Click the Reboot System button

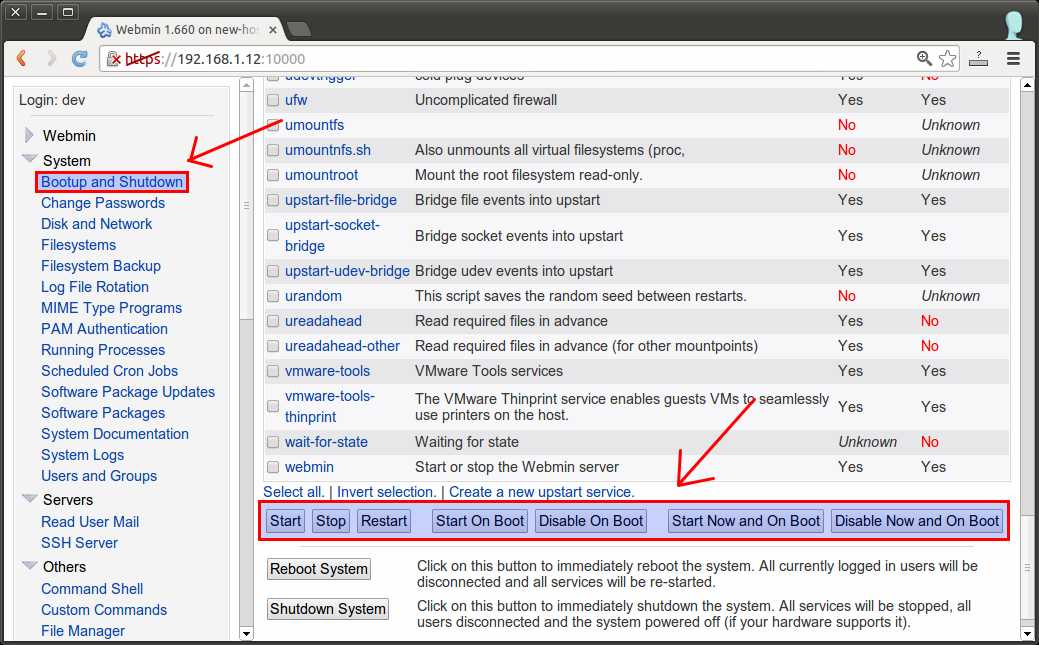(319, 569)
